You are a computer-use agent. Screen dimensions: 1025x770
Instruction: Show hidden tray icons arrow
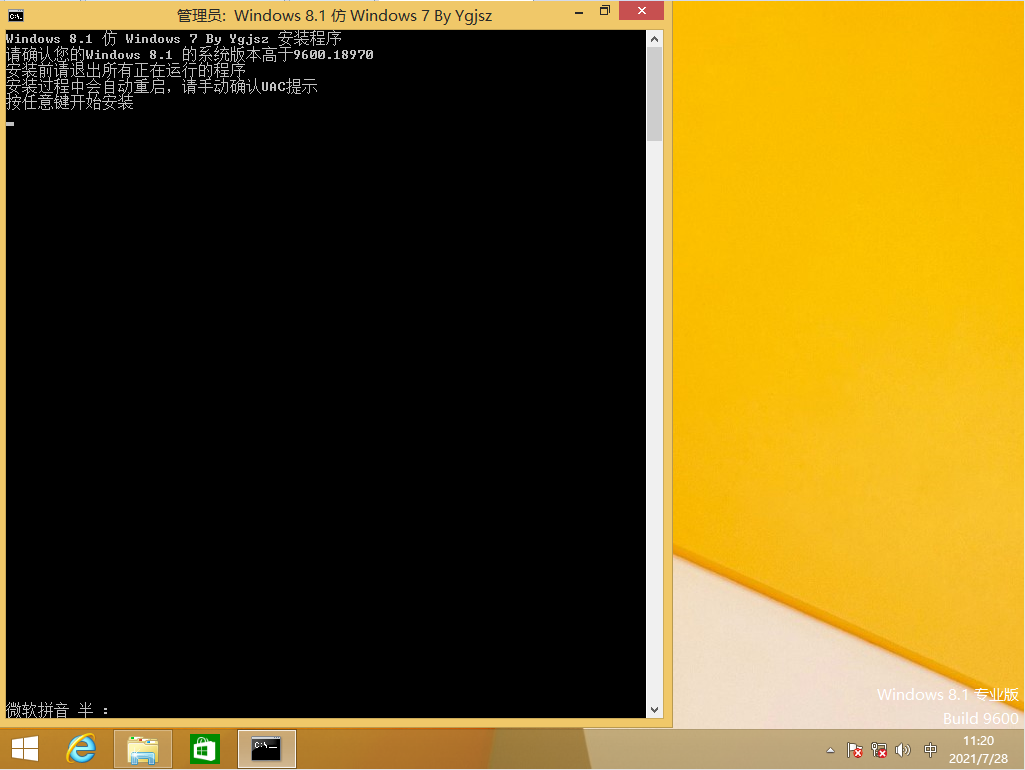pos(830,750)
